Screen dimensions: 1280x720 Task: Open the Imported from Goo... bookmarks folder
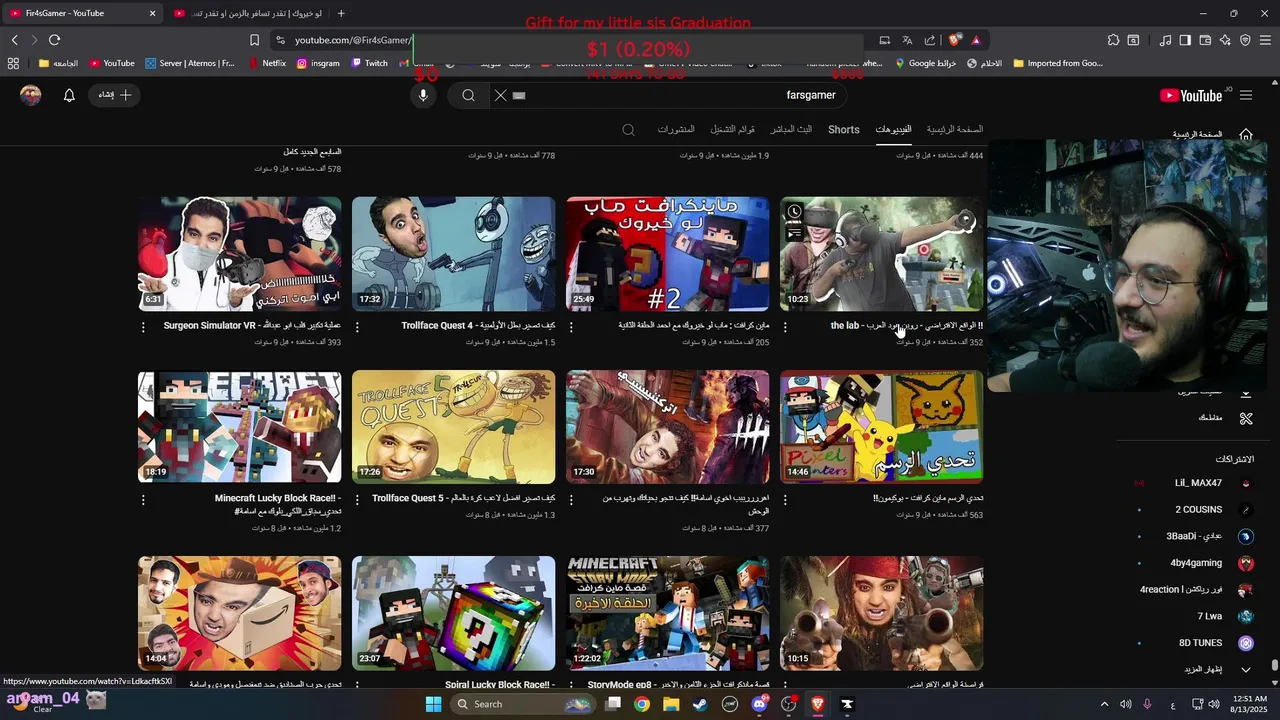(1058, 63)
